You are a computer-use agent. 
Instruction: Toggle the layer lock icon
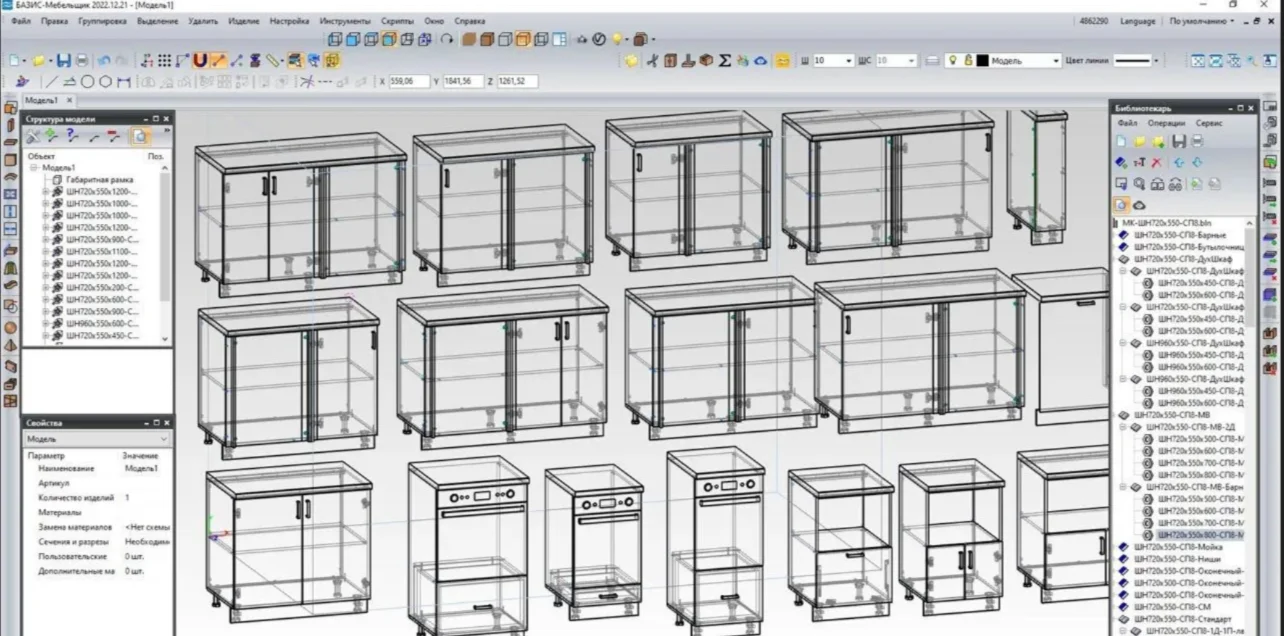[968, 61]
